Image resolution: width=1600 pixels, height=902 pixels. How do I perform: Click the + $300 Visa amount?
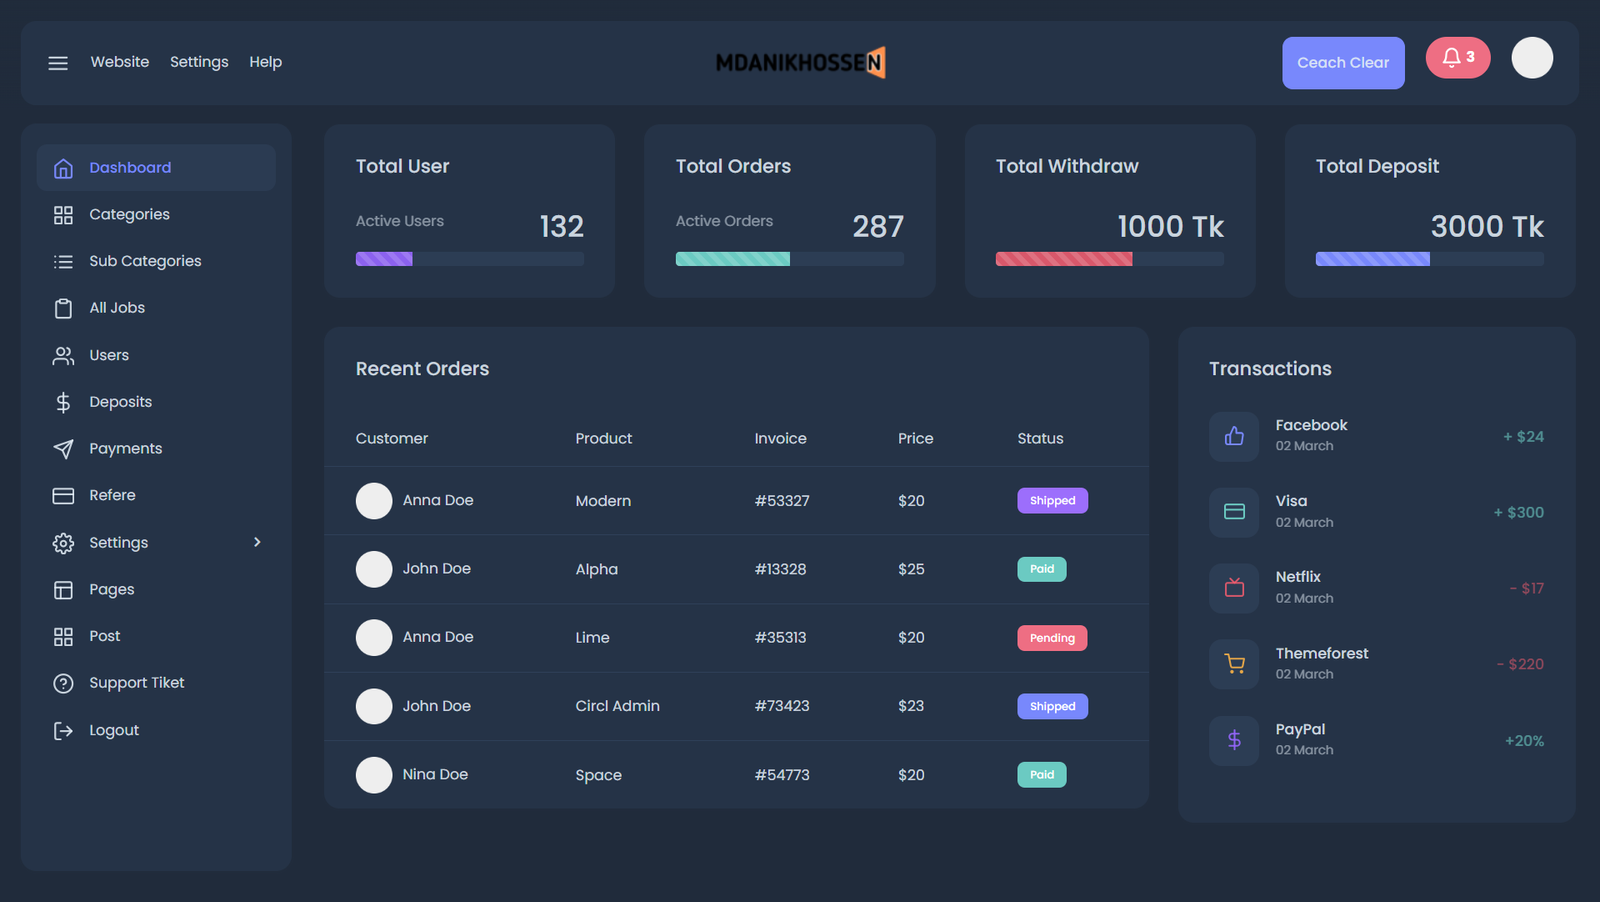click(1519, 512)
